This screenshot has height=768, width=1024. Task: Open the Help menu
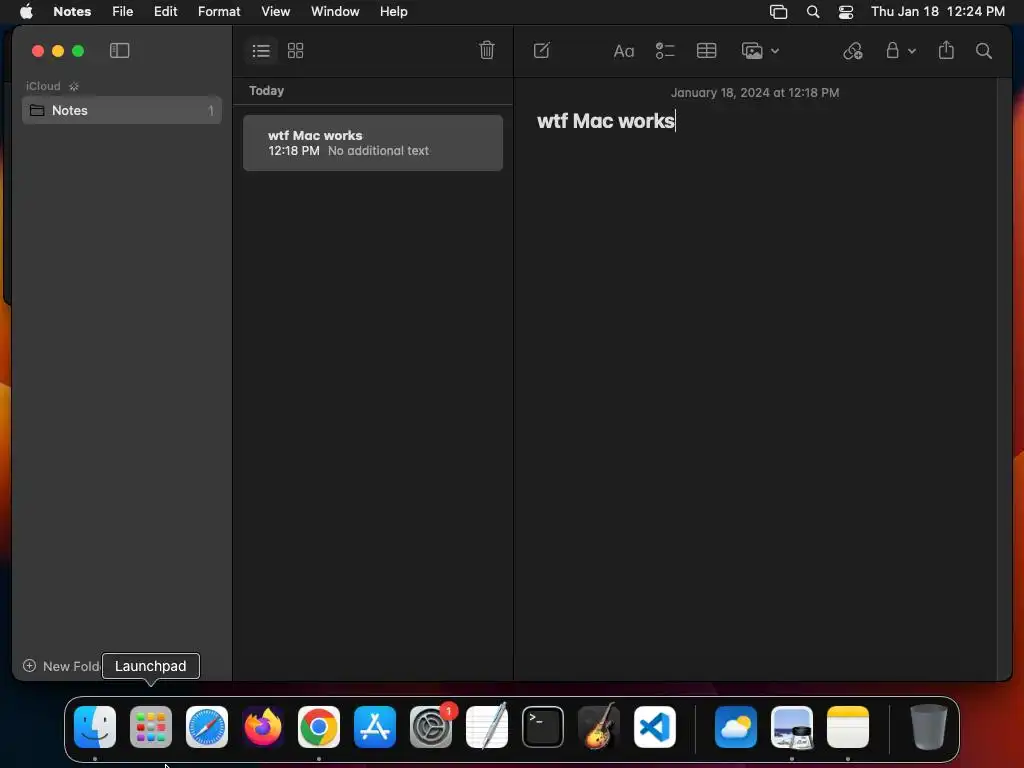tap(394, 11)
